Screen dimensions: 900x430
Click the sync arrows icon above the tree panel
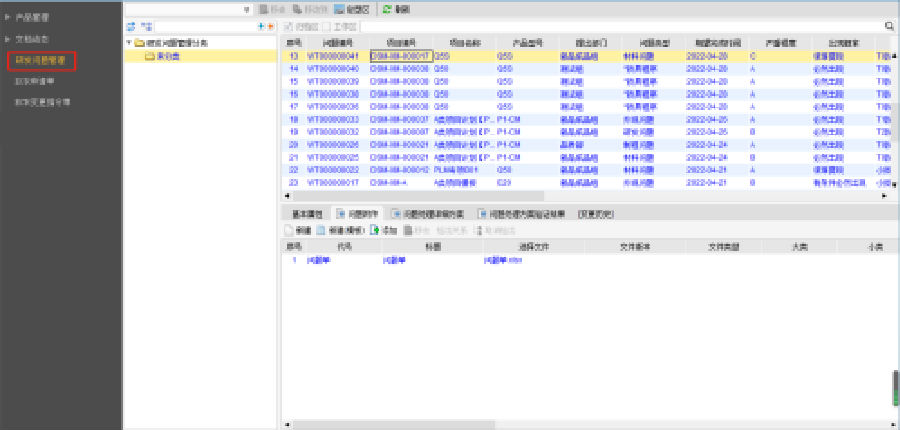click(x=131, y=25)
